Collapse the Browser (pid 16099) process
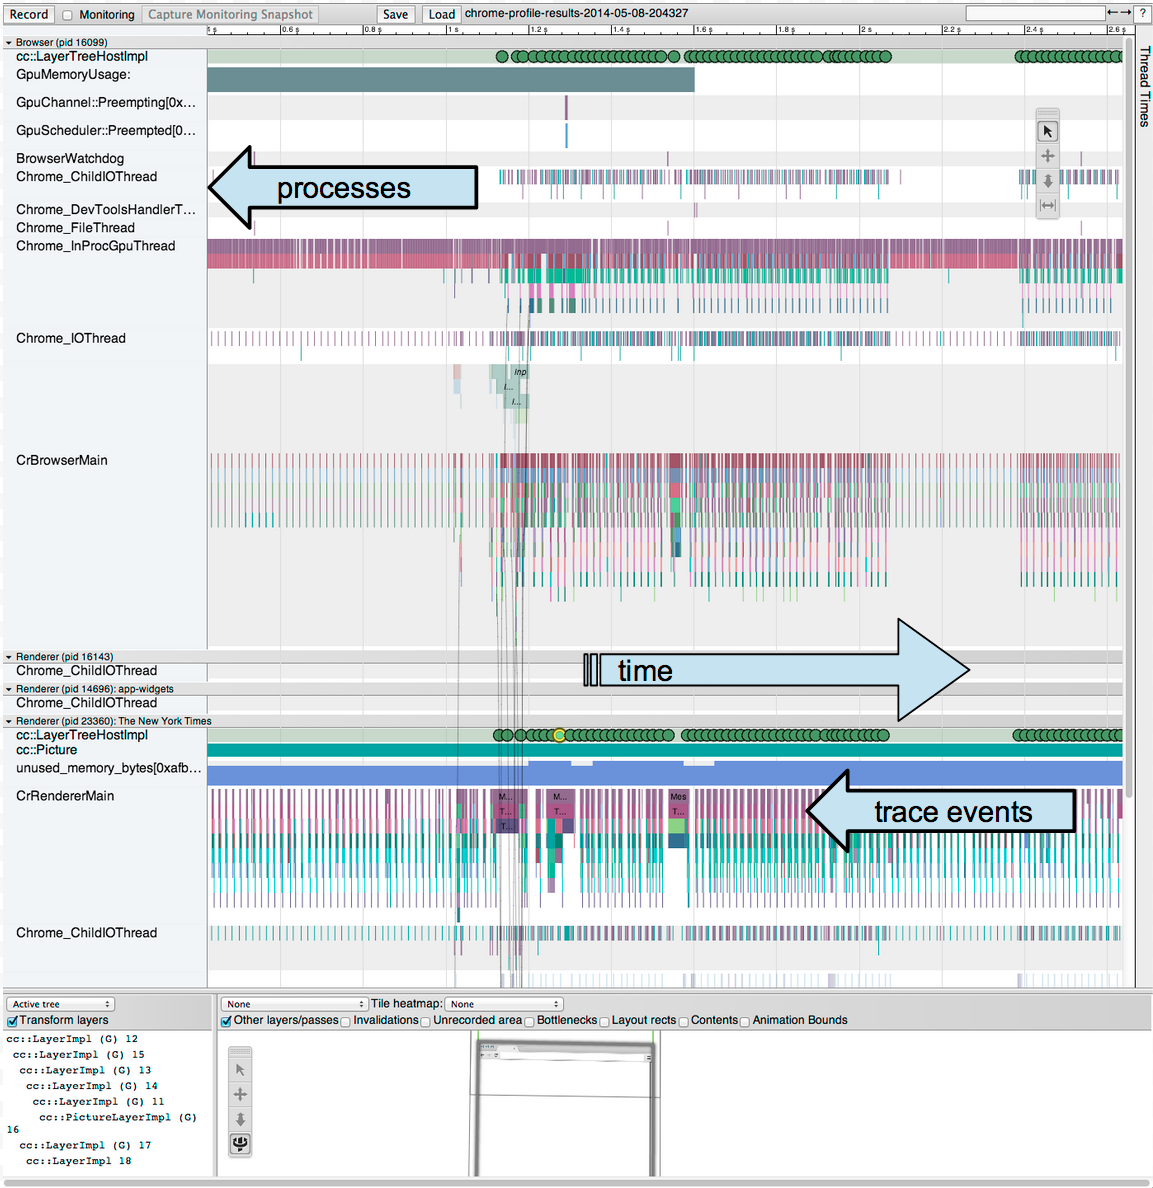 (9, 43)
